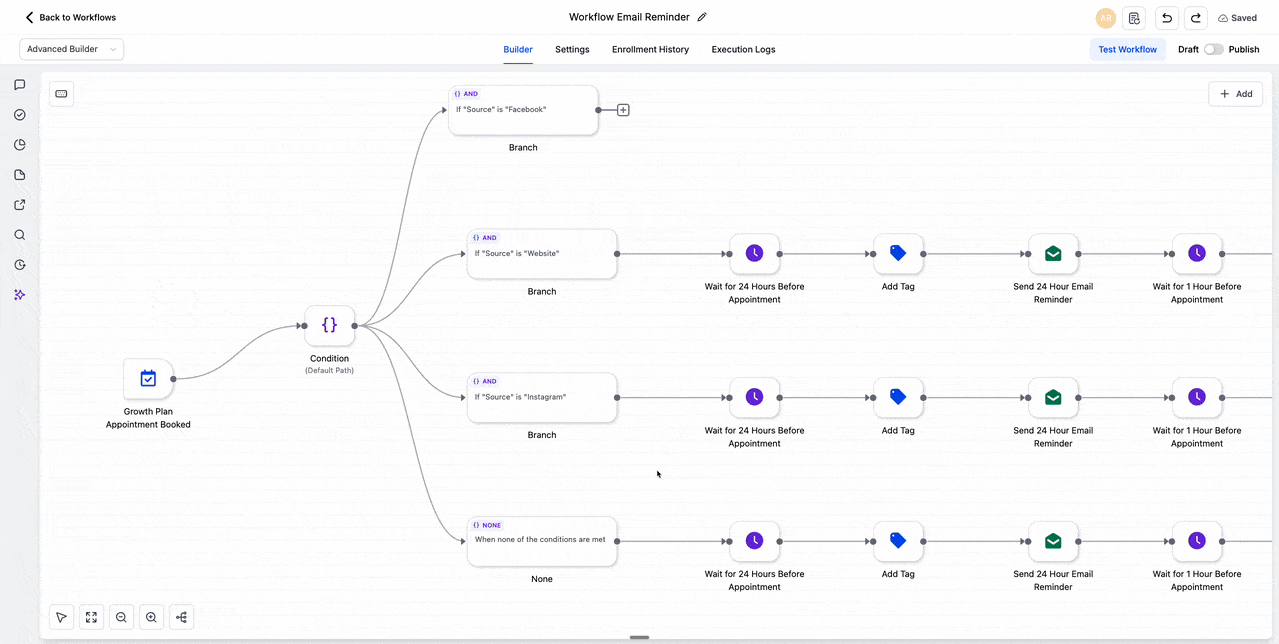Click the undo arrow icon
Viewport: 1279px width, 644px height.
(x=1166, y=18)
